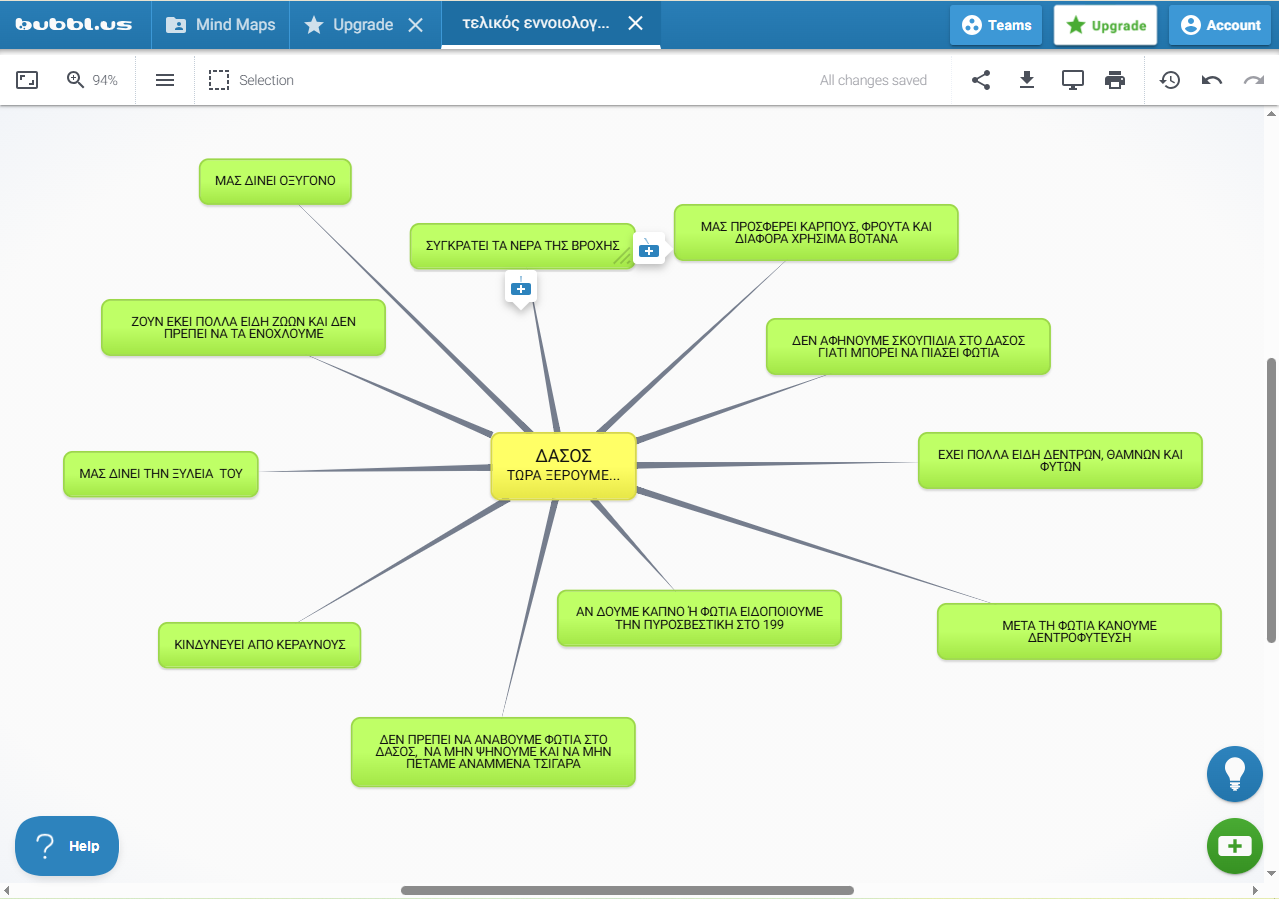Open the 94% zoom control

(x=92, y=80)
